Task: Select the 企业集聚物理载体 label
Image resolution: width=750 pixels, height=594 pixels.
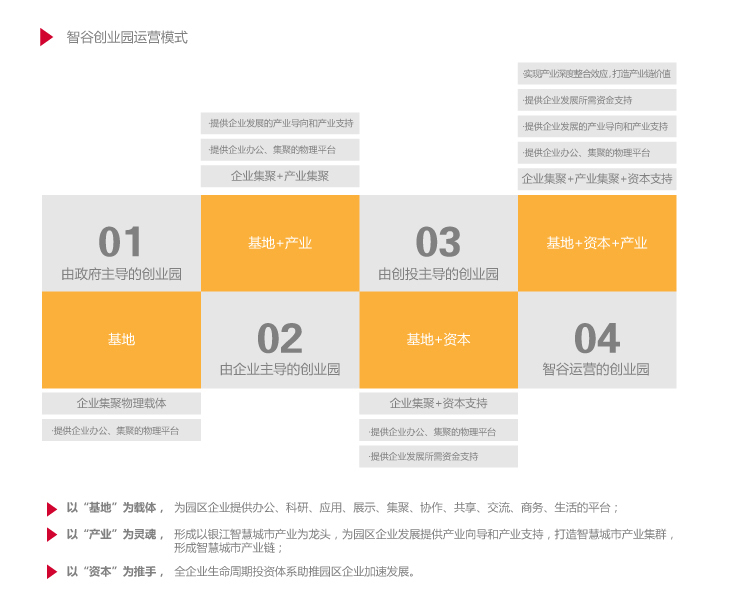Action: pos(121,404)
